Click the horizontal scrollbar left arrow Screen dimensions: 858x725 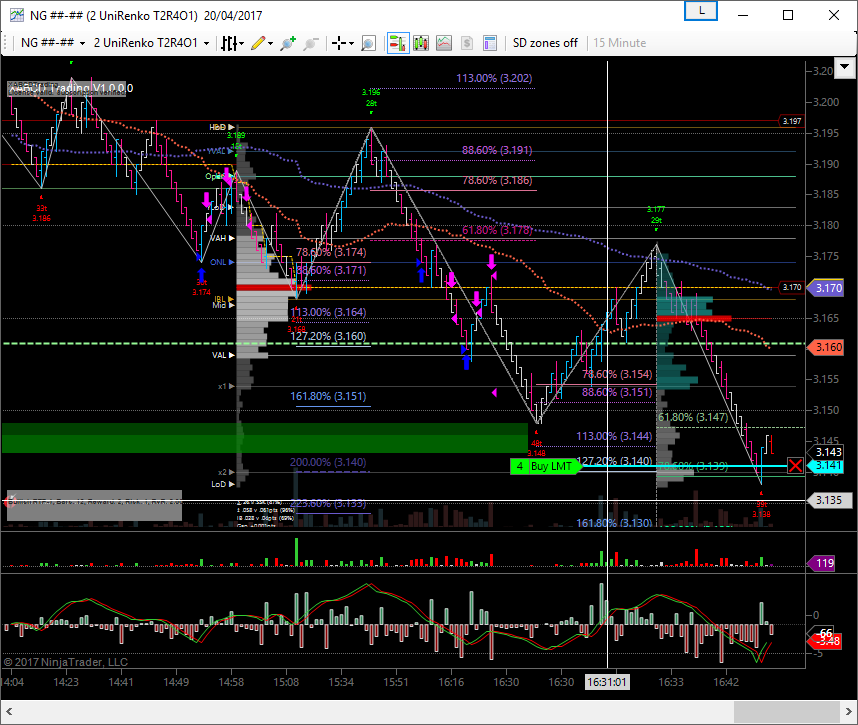(x=9, y=712)
